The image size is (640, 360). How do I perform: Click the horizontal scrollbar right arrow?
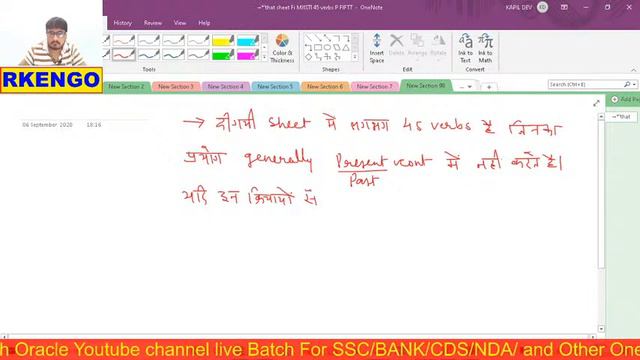point(593,337)
